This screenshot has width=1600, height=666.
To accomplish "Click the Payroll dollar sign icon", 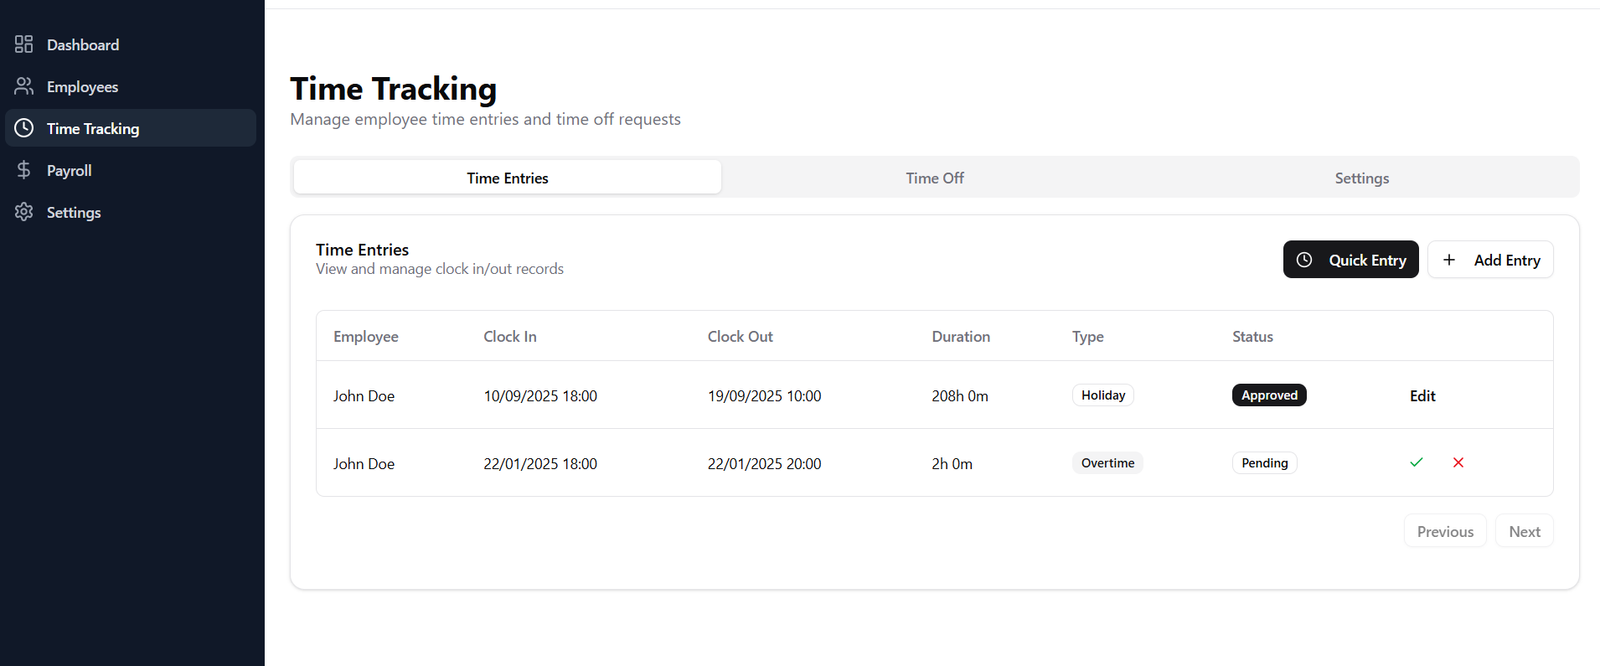I will pyautogui.click(x=24, y=170).
